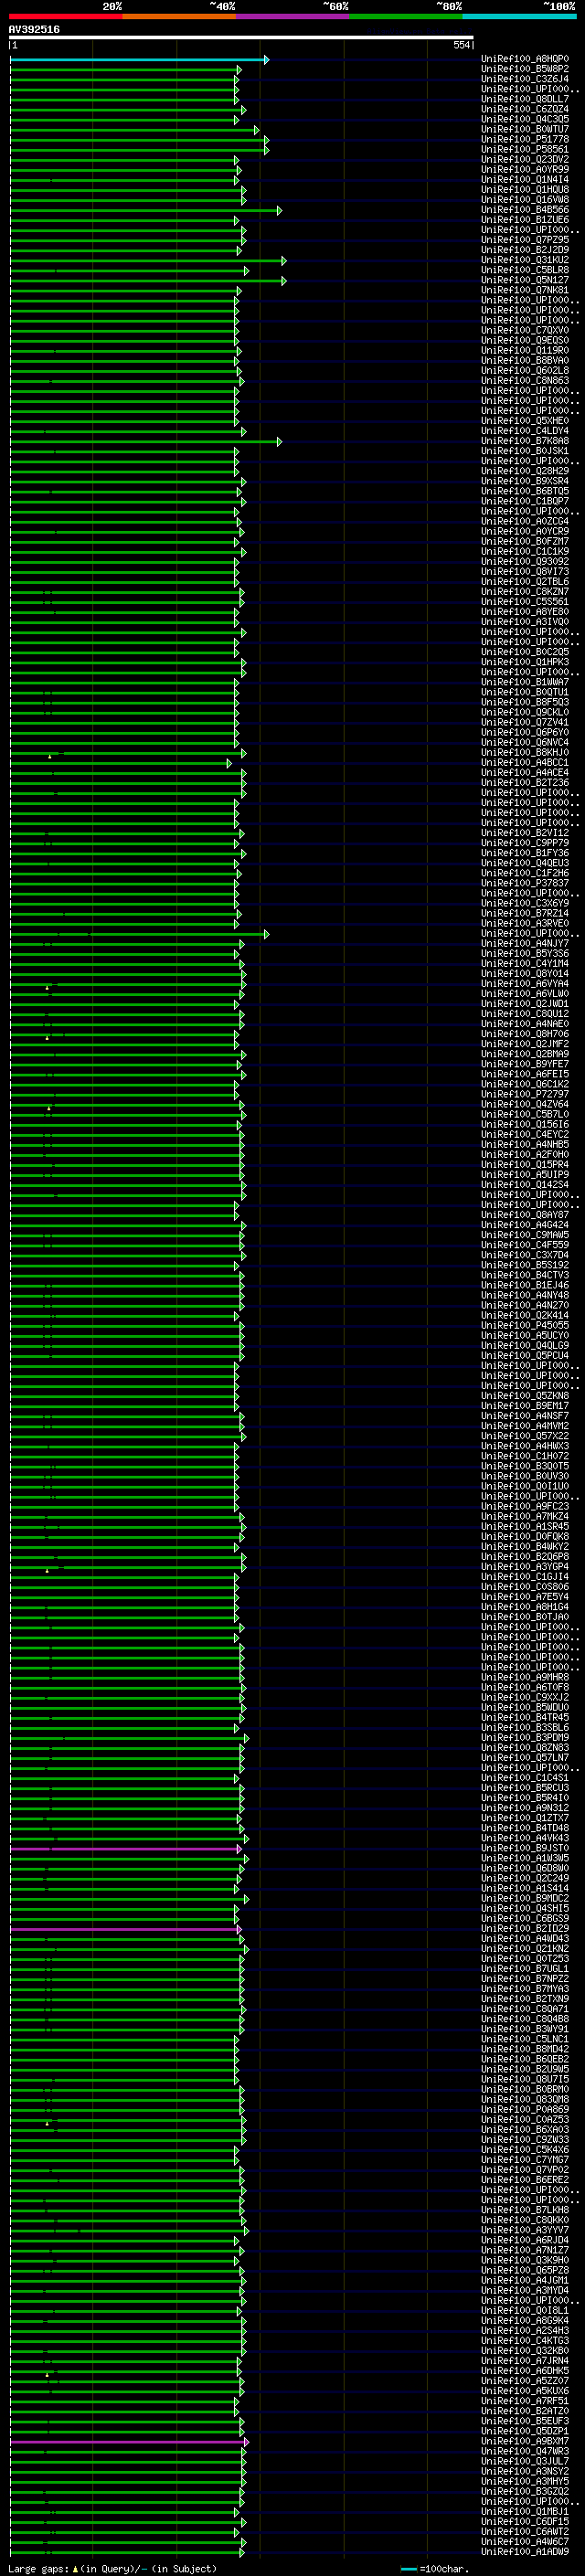Image resolution: width=585 pixels, height=2576 pixels.
Task: Select hit label UniRef100_B2ID29
Action: (x=525, y=1928)
